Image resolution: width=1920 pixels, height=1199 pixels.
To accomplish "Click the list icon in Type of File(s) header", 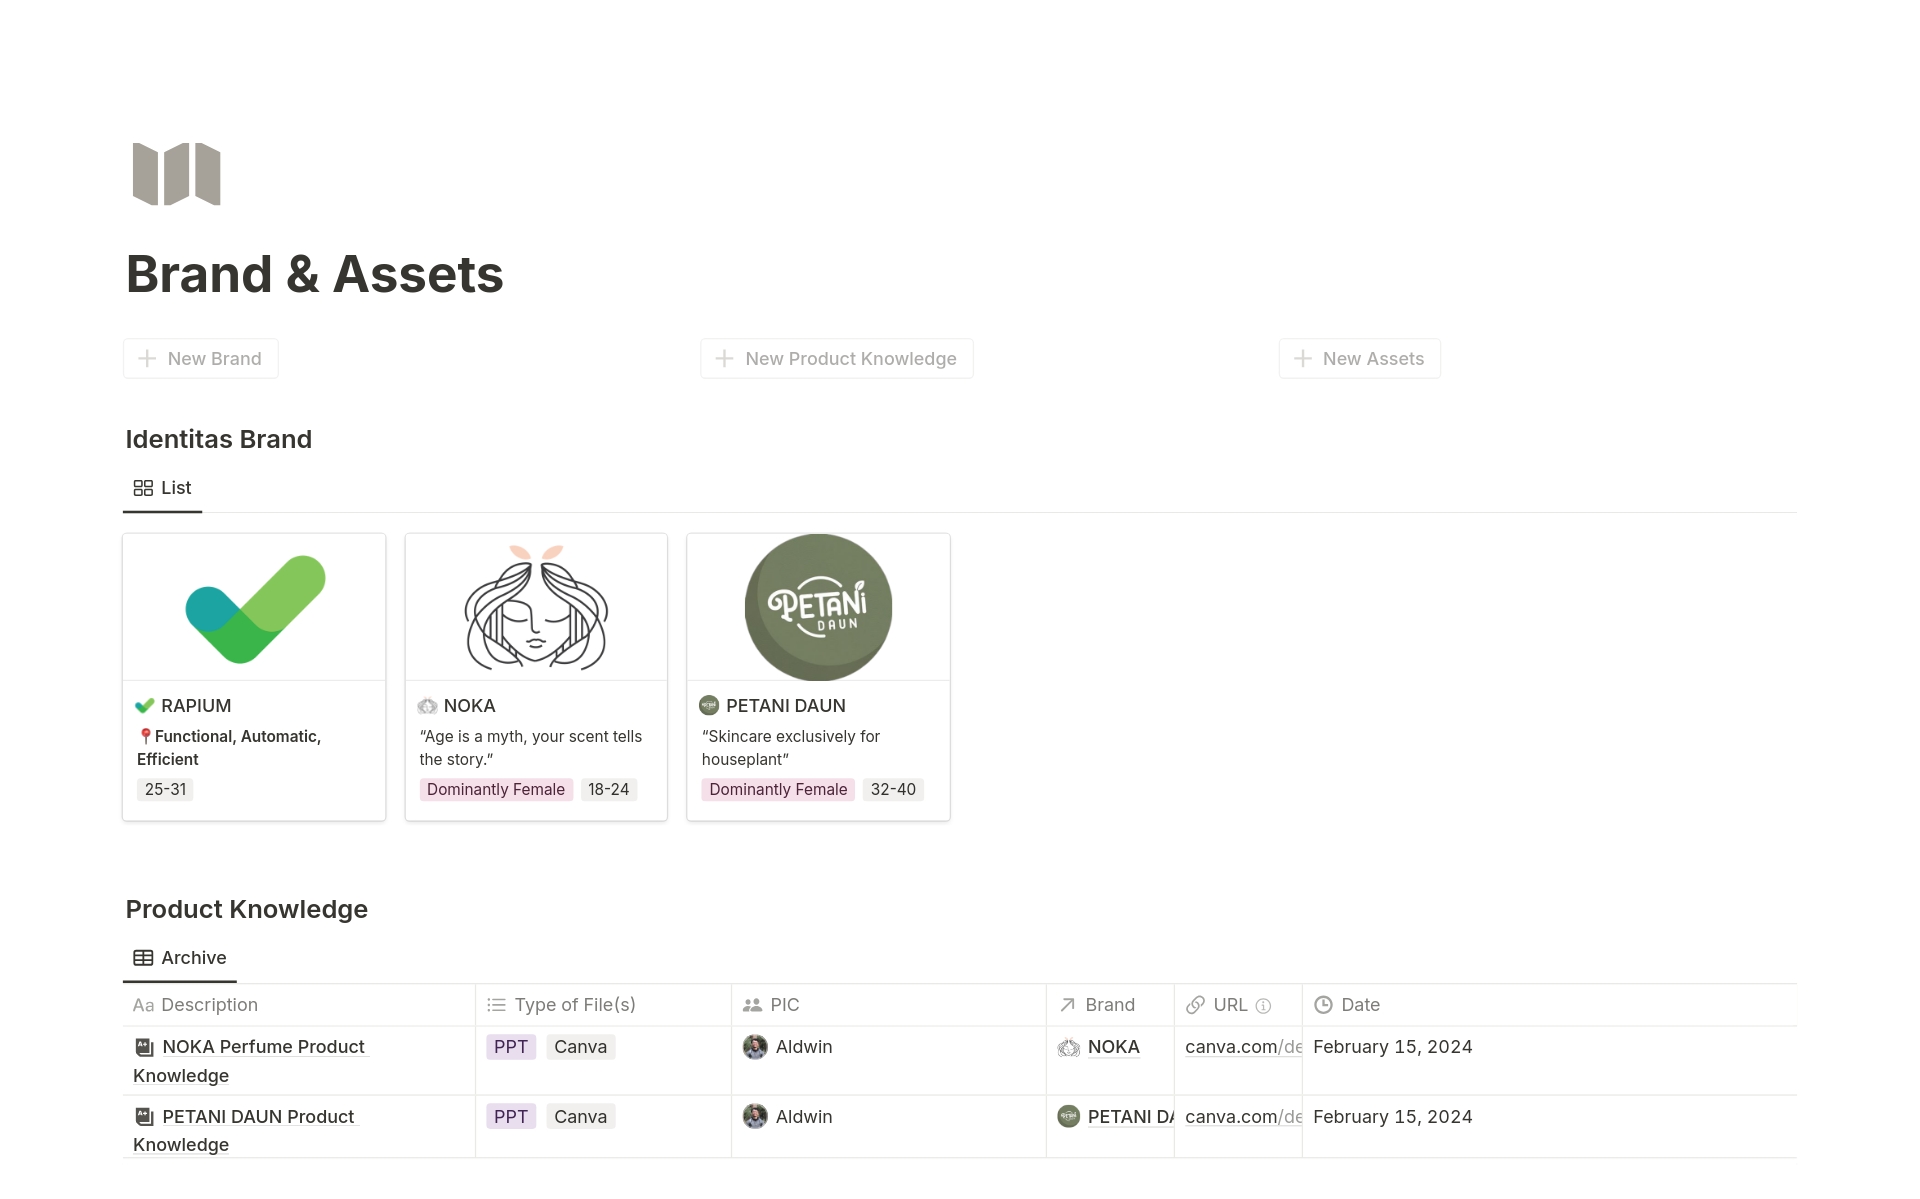I will (x=495, y=1004).
